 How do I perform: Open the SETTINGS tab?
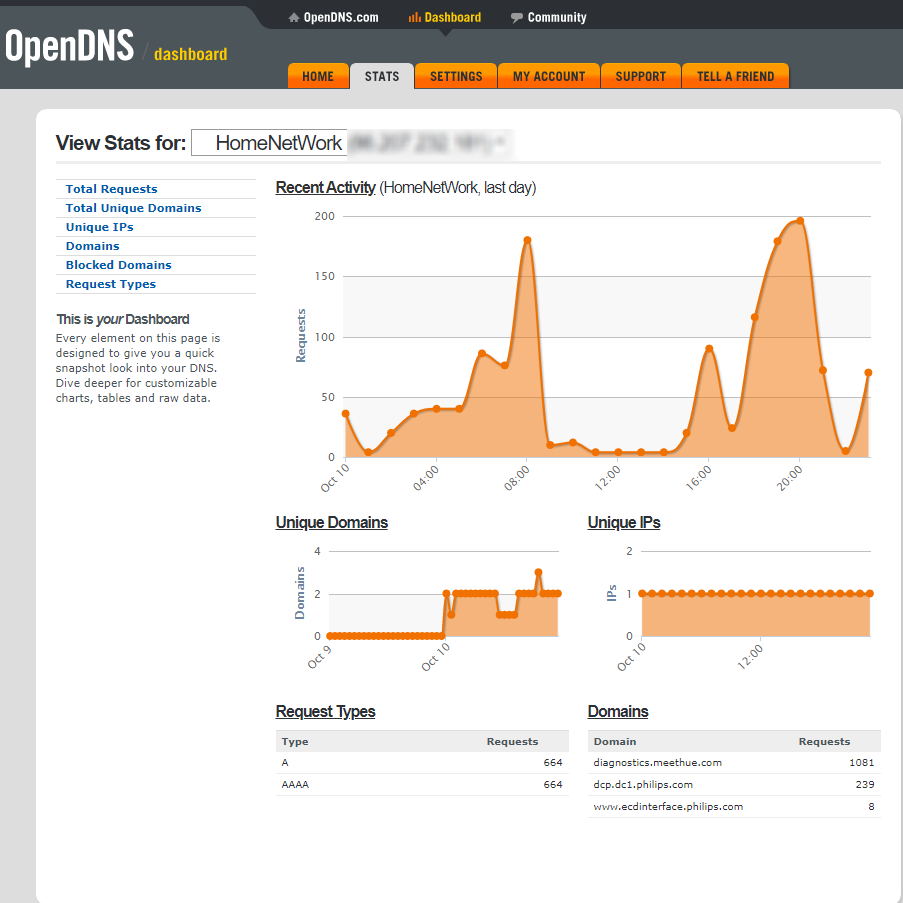(x=456, y=76)
